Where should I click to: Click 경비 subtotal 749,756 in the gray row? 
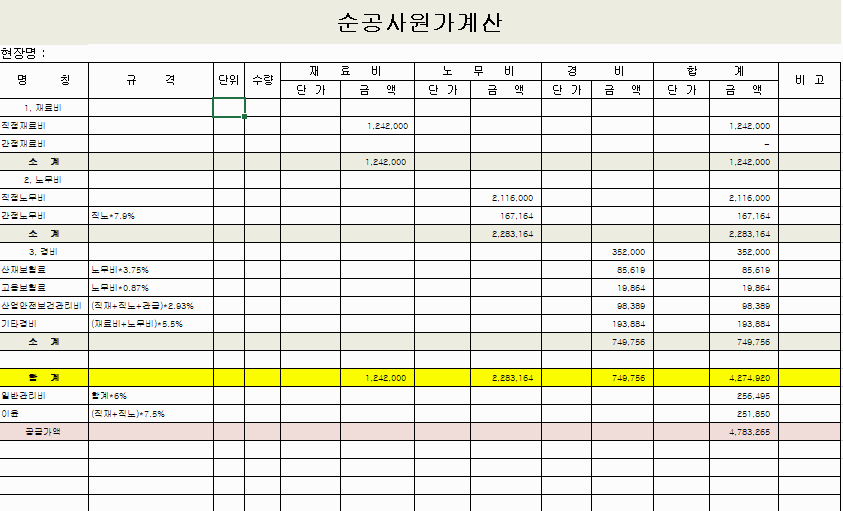click(x=628, y=342)
